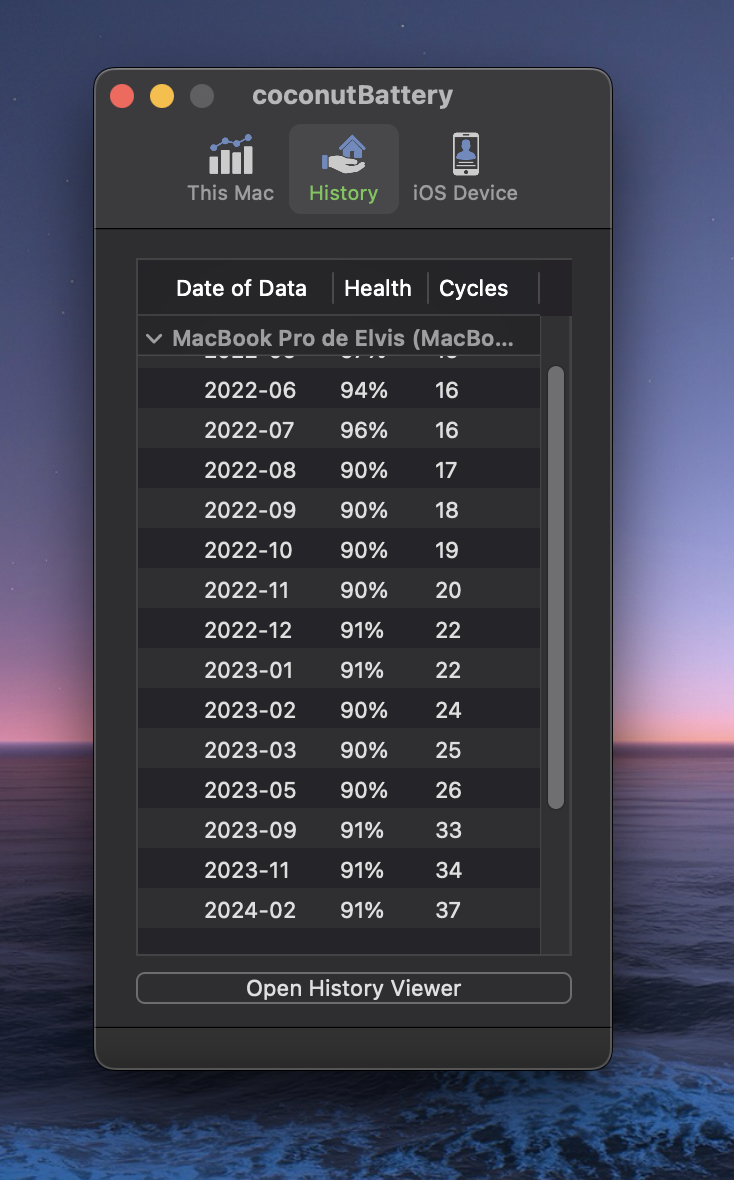Select the History hand-and-house icon

tap(343, 154)
